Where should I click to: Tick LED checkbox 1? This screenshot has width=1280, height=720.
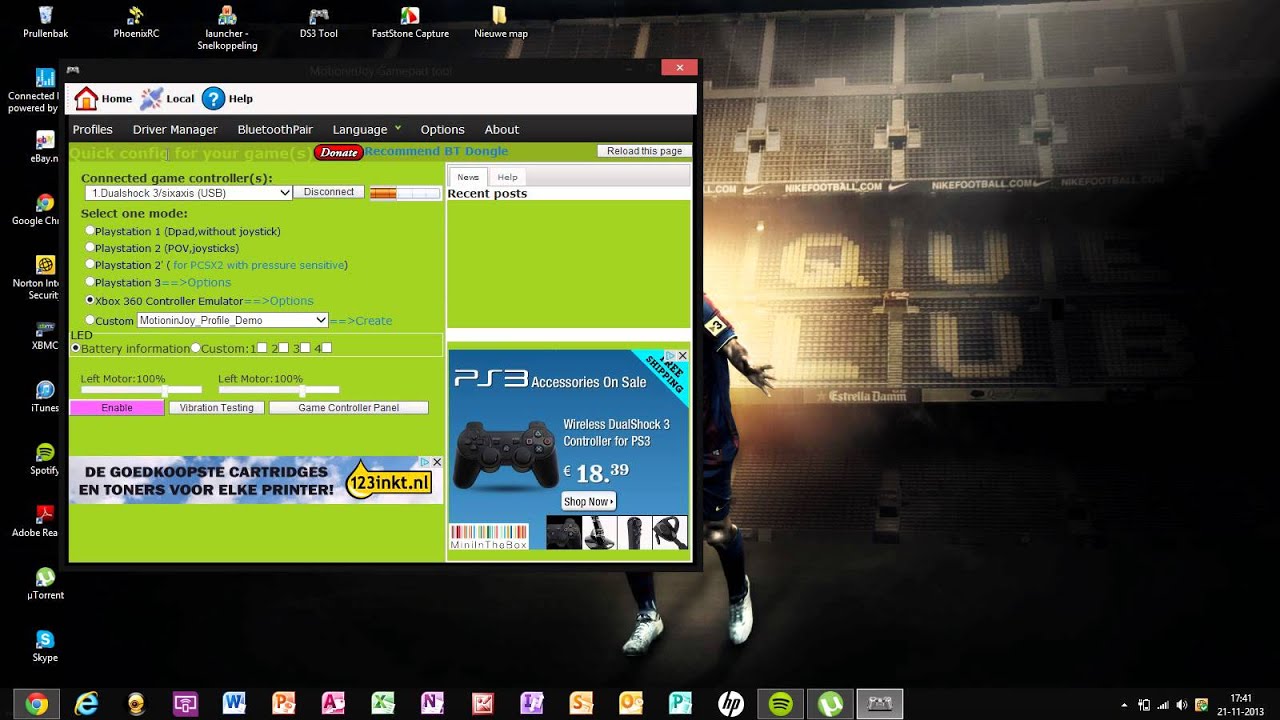262,348
